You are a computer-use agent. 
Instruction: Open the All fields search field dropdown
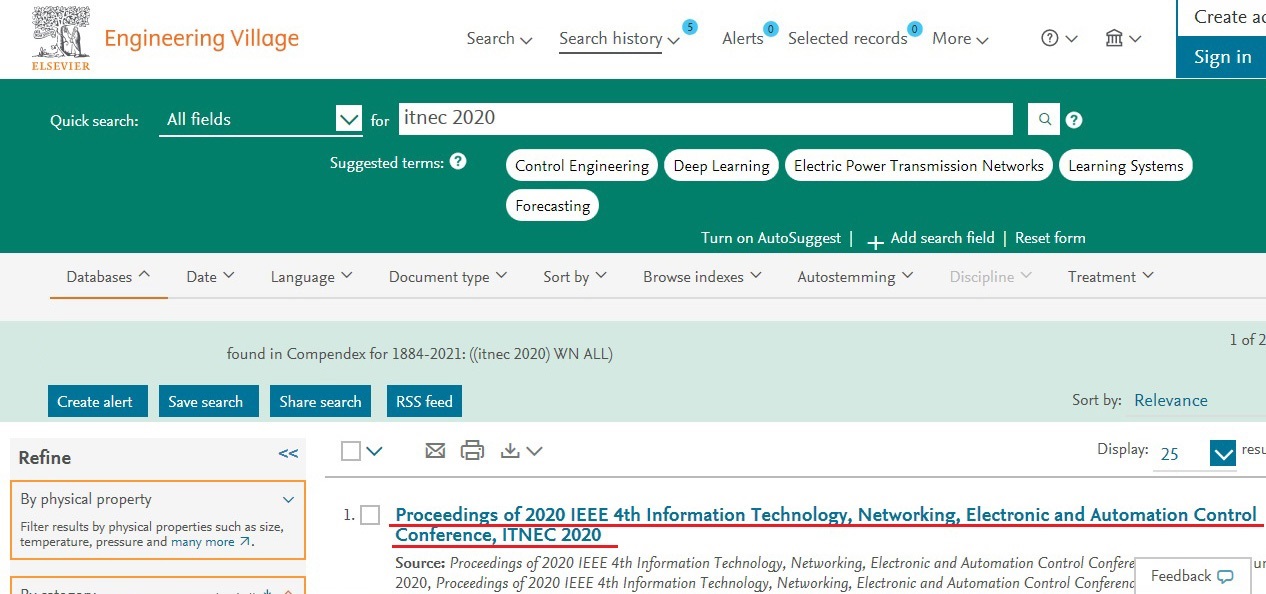pyautogui.click(x=260, y=120)
